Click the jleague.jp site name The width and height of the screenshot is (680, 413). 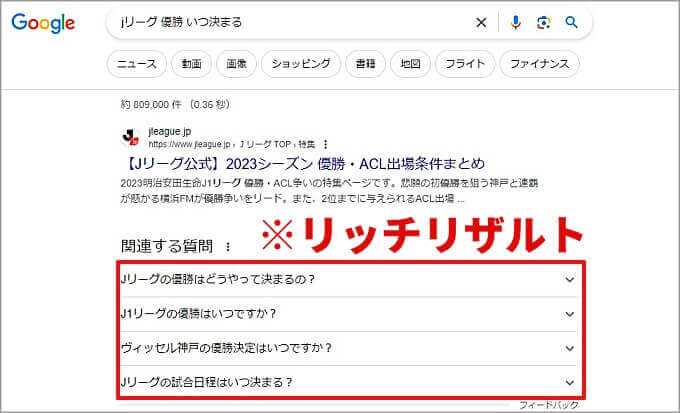(170, 131)
